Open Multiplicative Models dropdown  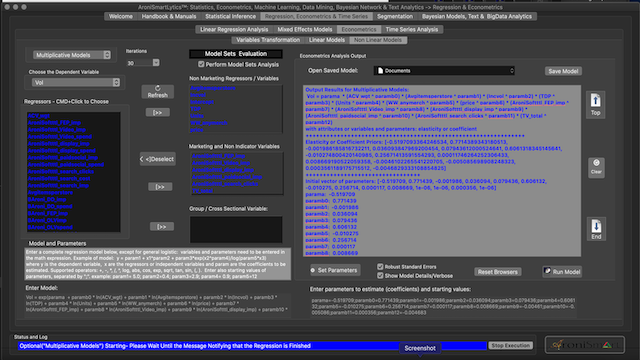click(x=72, y=55)
